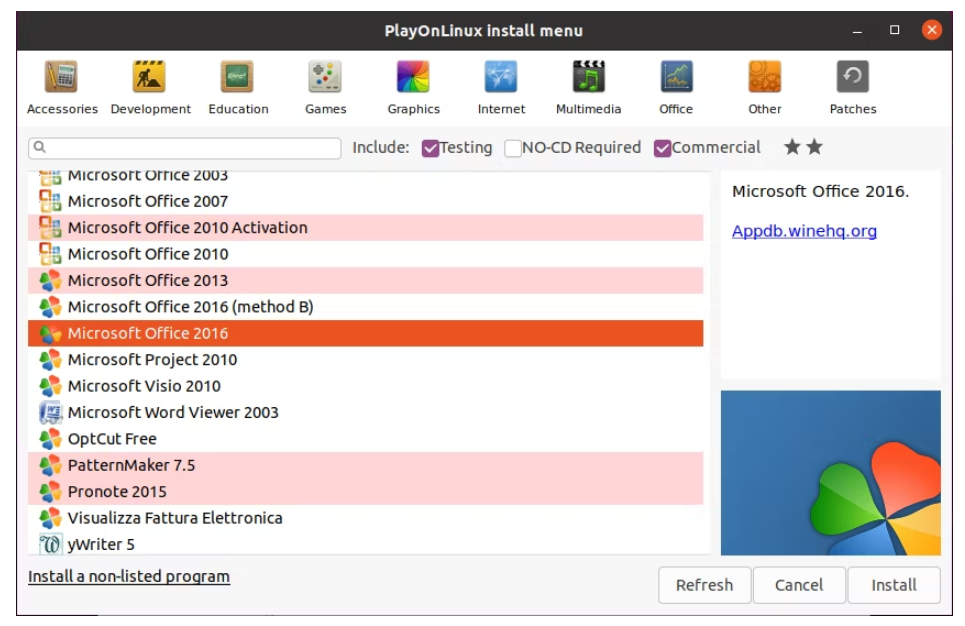The height and width of the screenshot is (626, 965).
Task: Enable the NO-CD Required checkbox
Action: pos(512,148)
